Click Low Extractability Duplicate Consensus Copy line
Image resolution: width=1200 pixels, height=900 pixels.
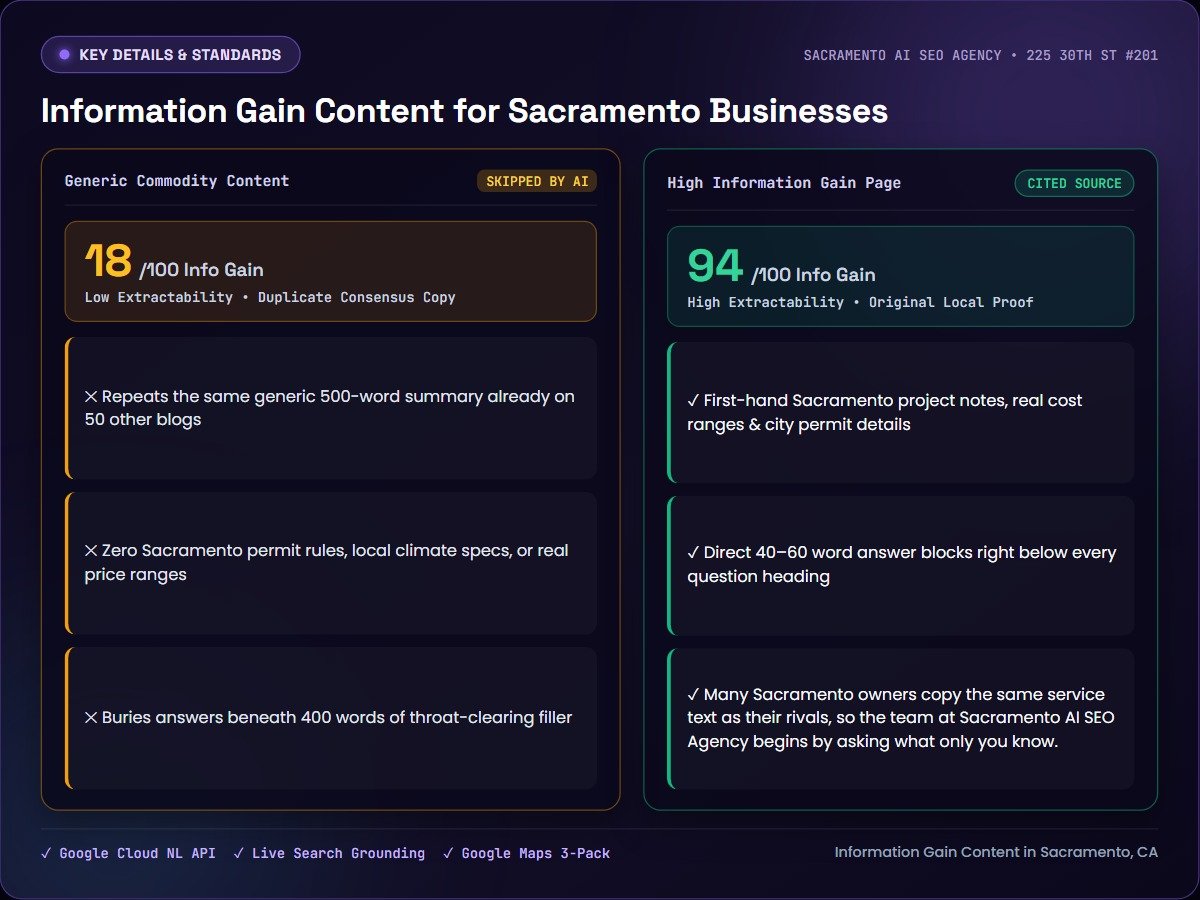[270, 297]
